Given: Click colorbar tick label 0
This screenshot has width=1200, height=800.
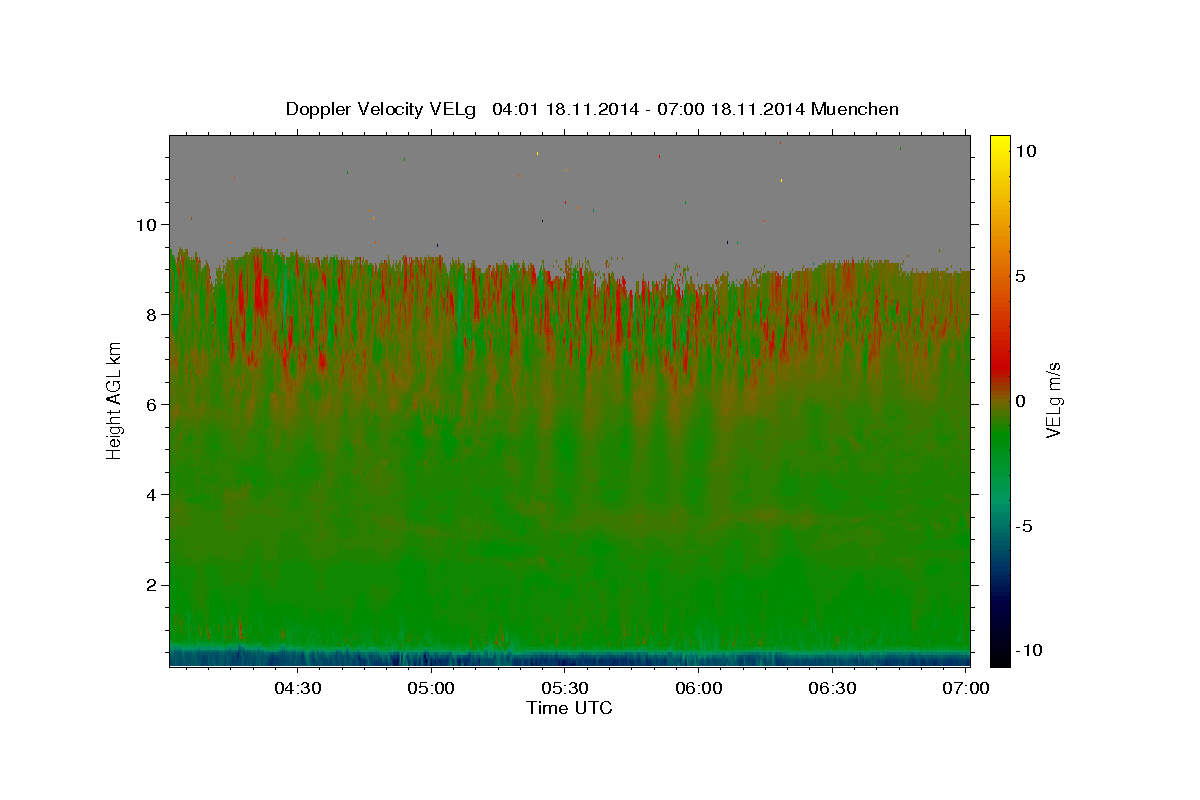Looking at the screenshot, I should tap(1020, 400).
